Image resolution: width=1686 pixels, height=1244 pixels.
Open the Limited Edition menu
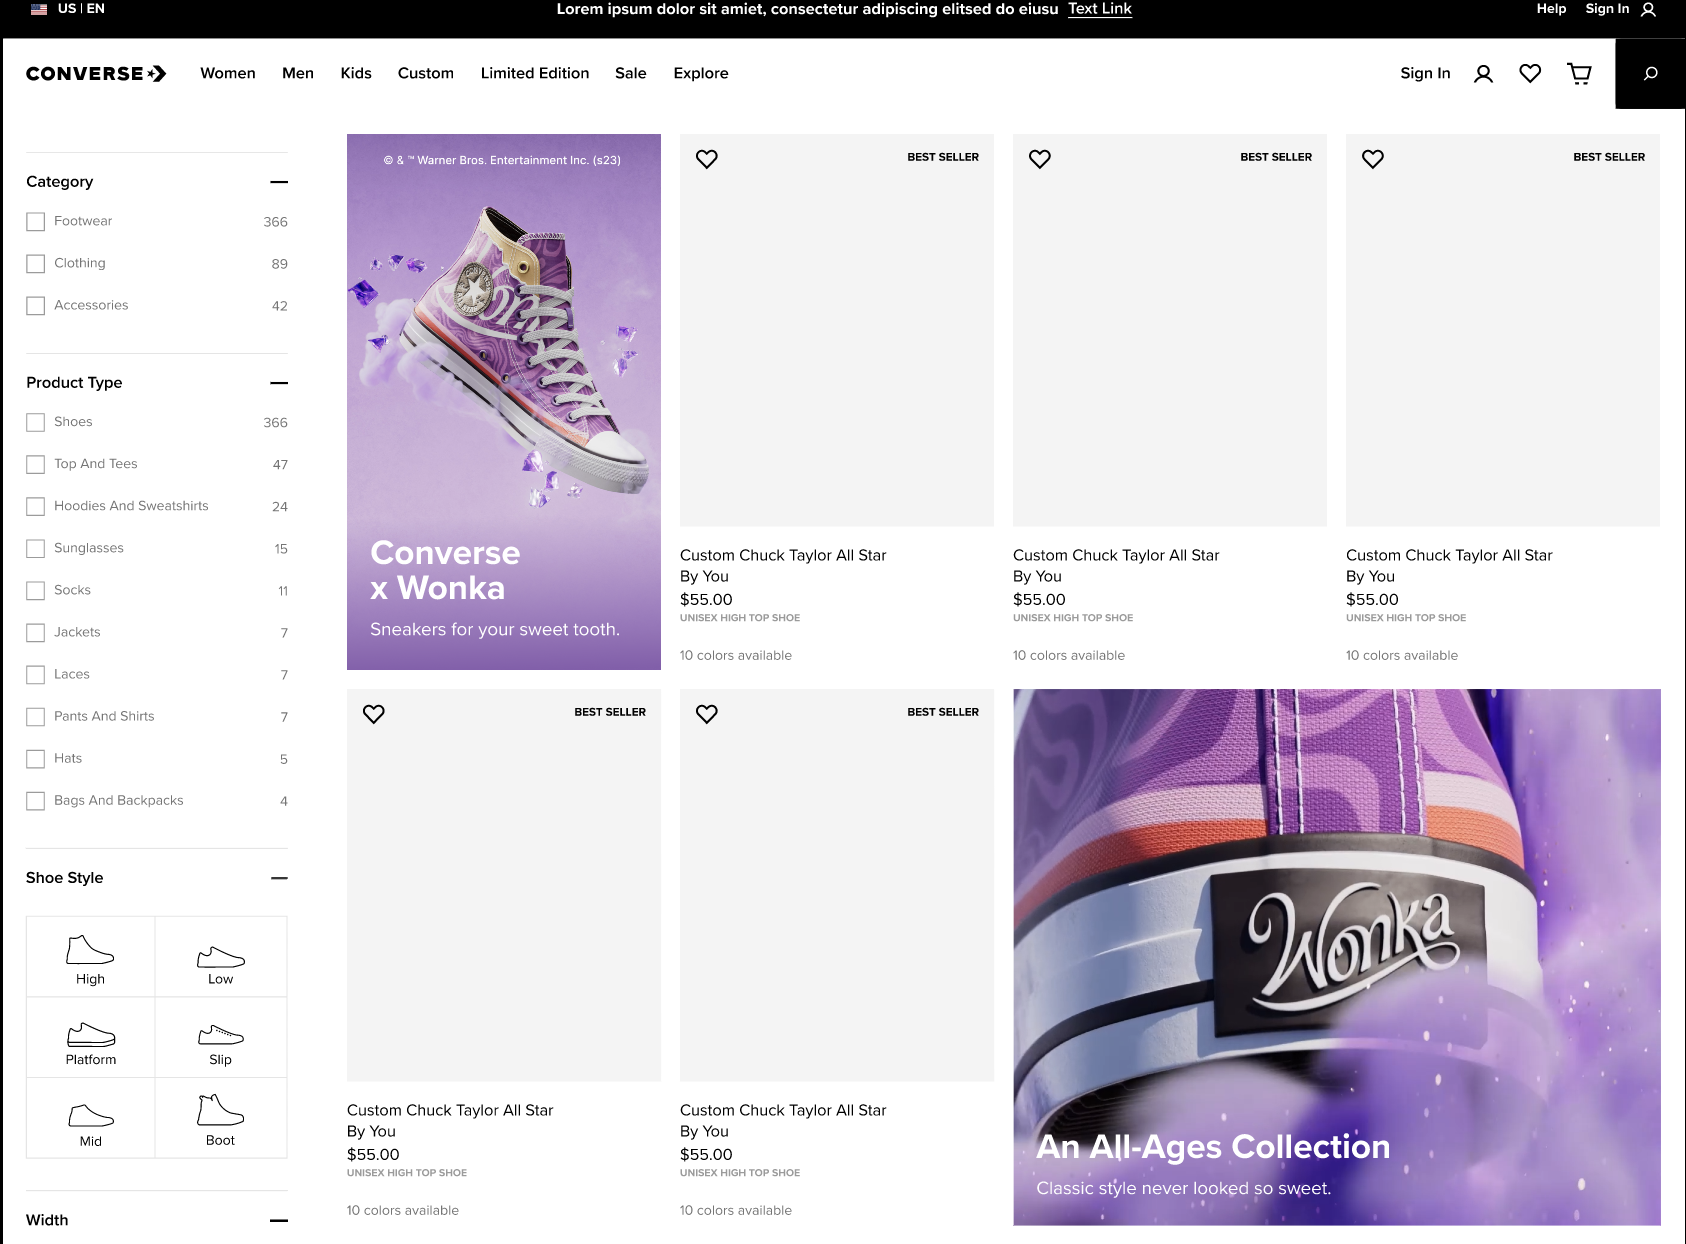pyautogui.click(x=534, y=73)
